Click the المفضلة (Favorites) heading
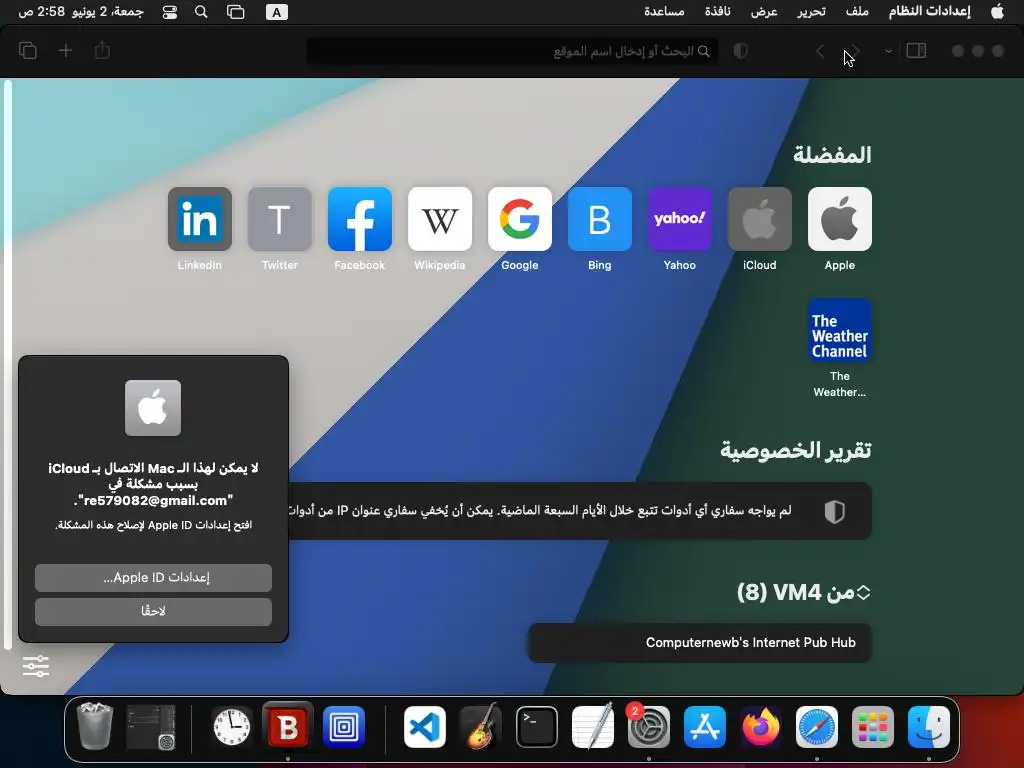 tap(832, 155)
